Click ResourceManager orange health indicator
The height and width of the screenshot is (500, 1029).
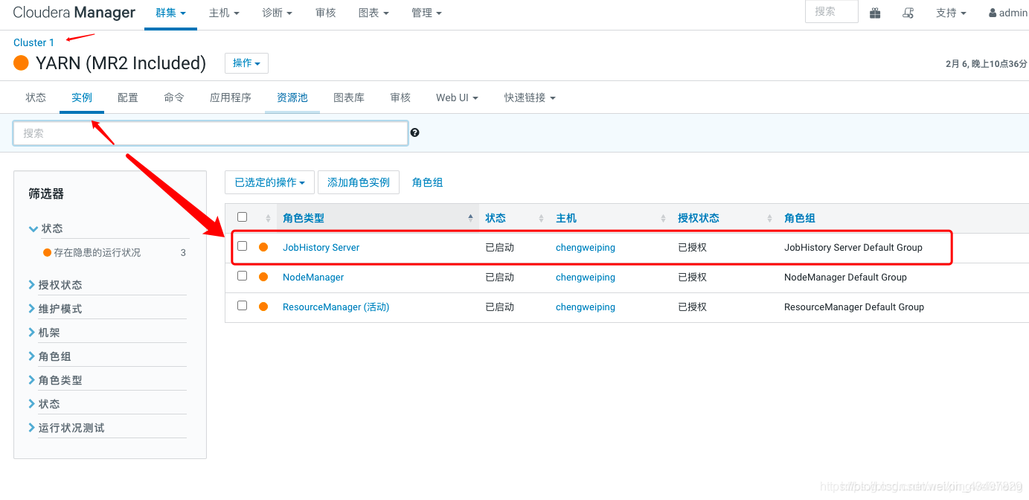264,307
